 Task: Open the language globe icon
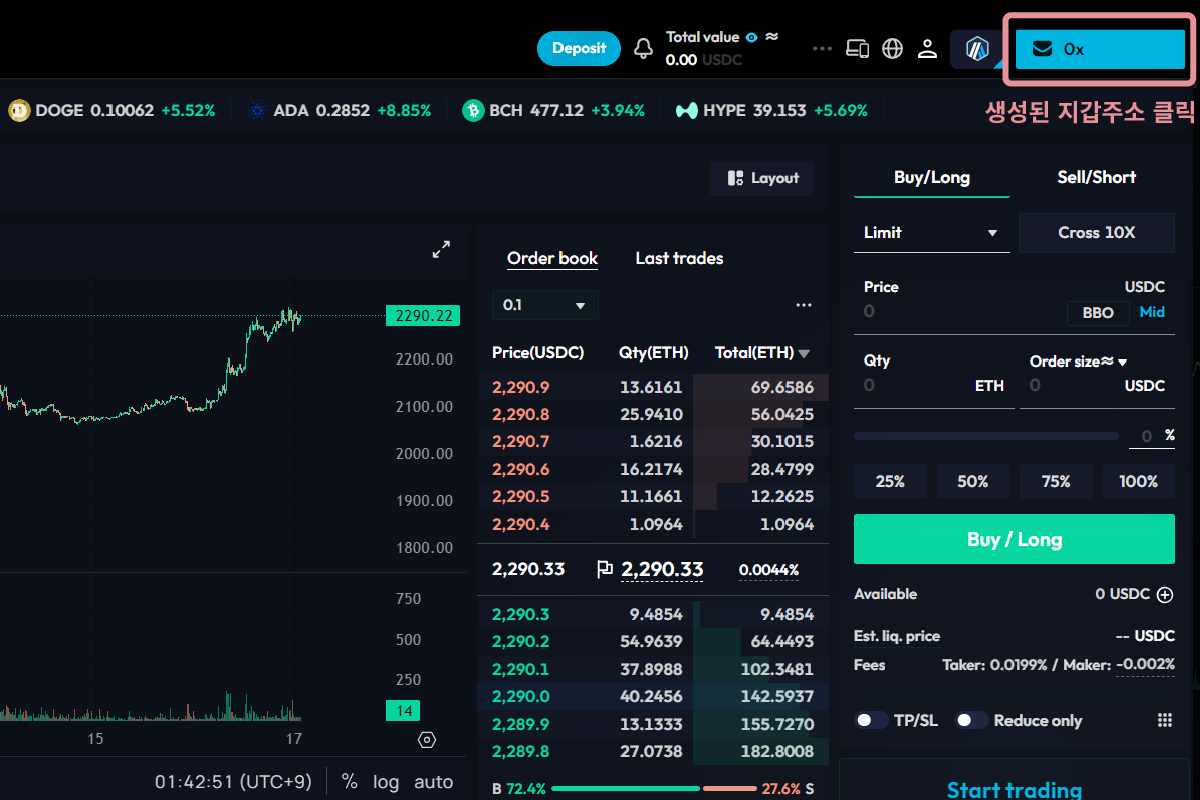point(892,49)
